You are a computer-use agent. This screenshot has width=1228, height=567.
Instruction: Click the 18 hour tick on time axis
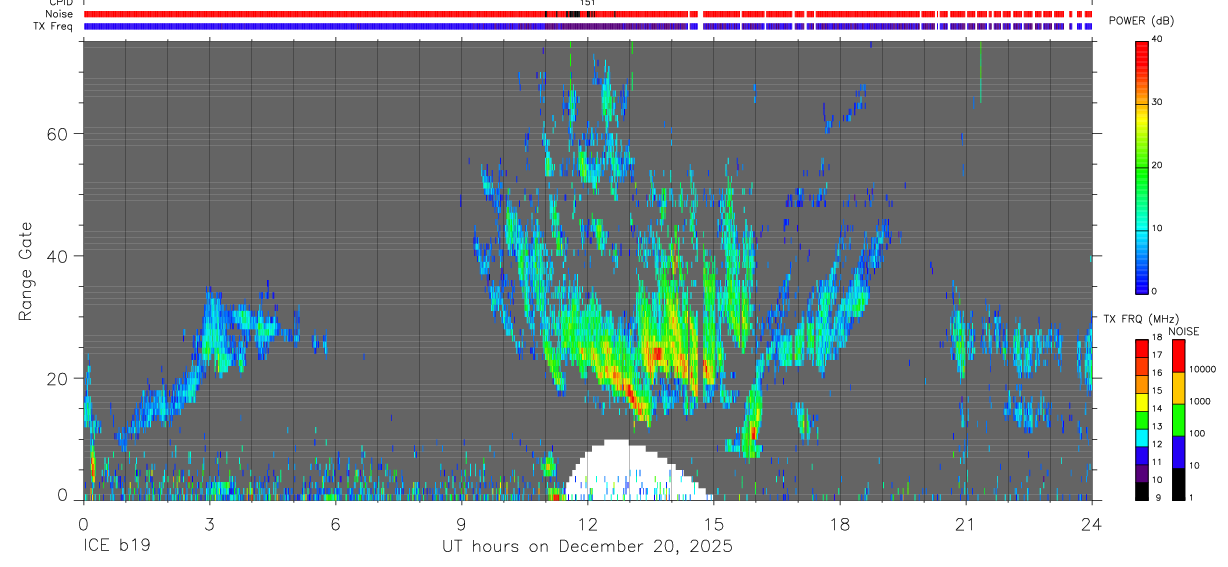[840, 524]
